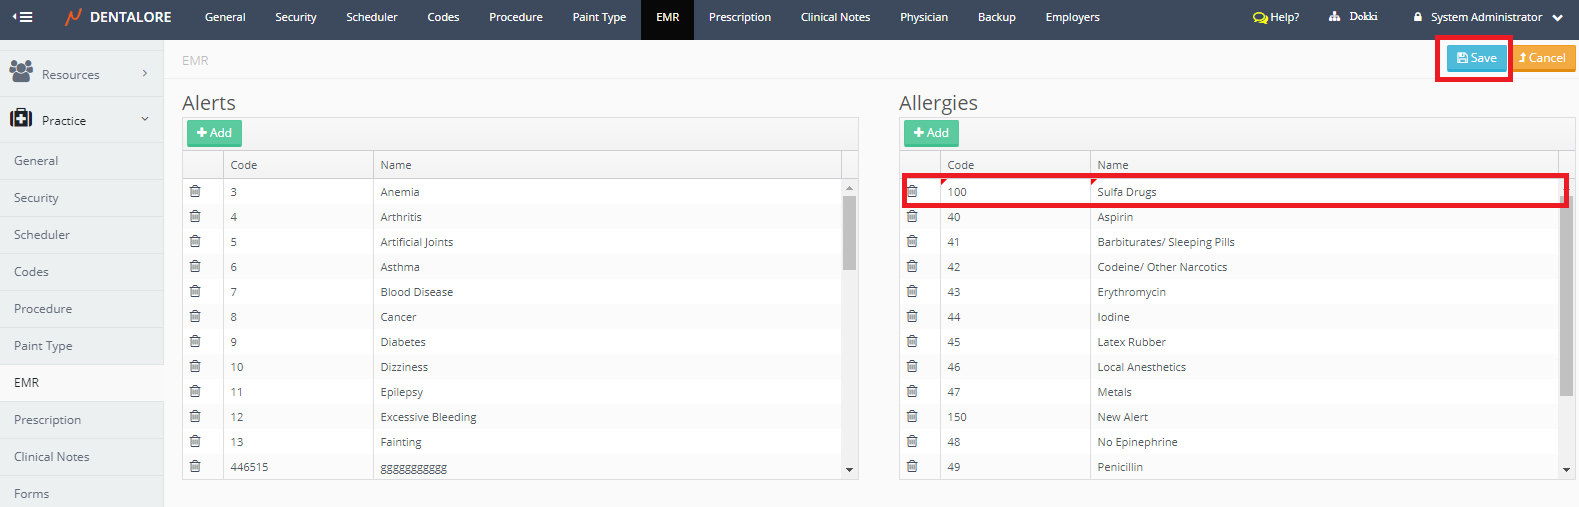Expand the Resources sidebar section
Image resolution: width=1579 pixels, height=507 pixels.
[x=80, y=74]
